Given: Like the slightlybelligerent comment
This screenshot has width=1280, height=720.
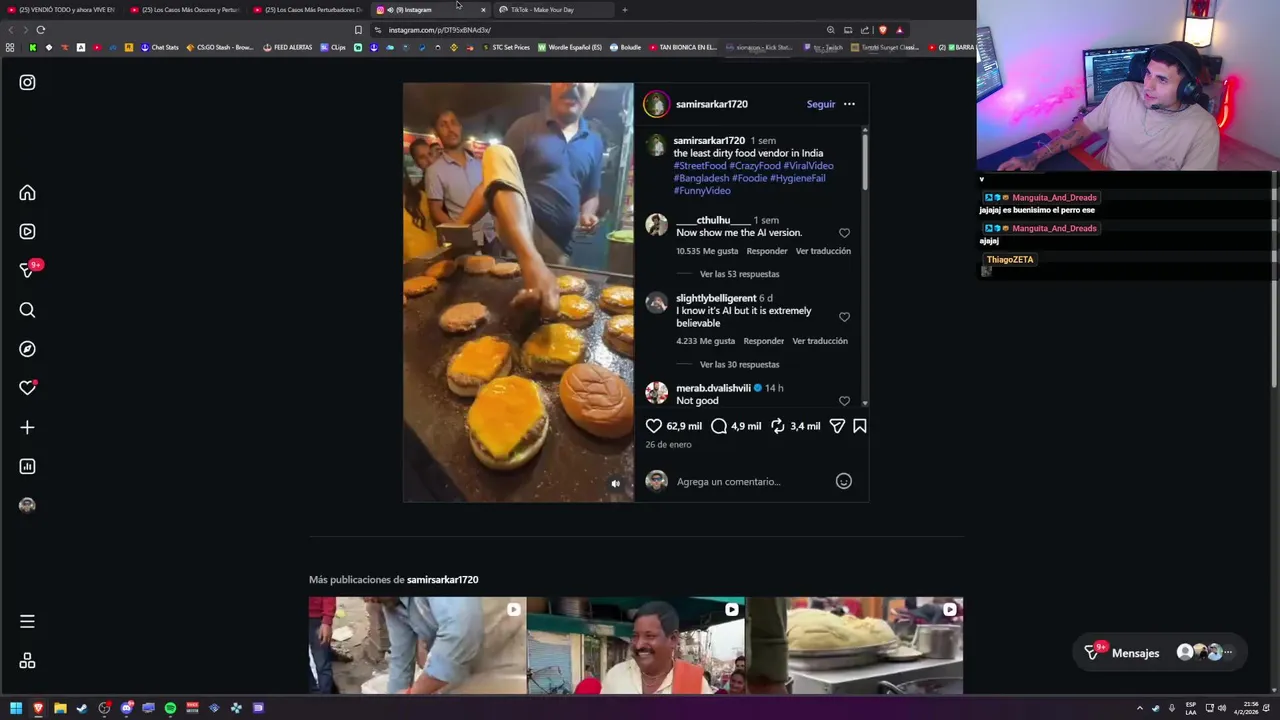Looking at the screenshot, I should 844,317.
